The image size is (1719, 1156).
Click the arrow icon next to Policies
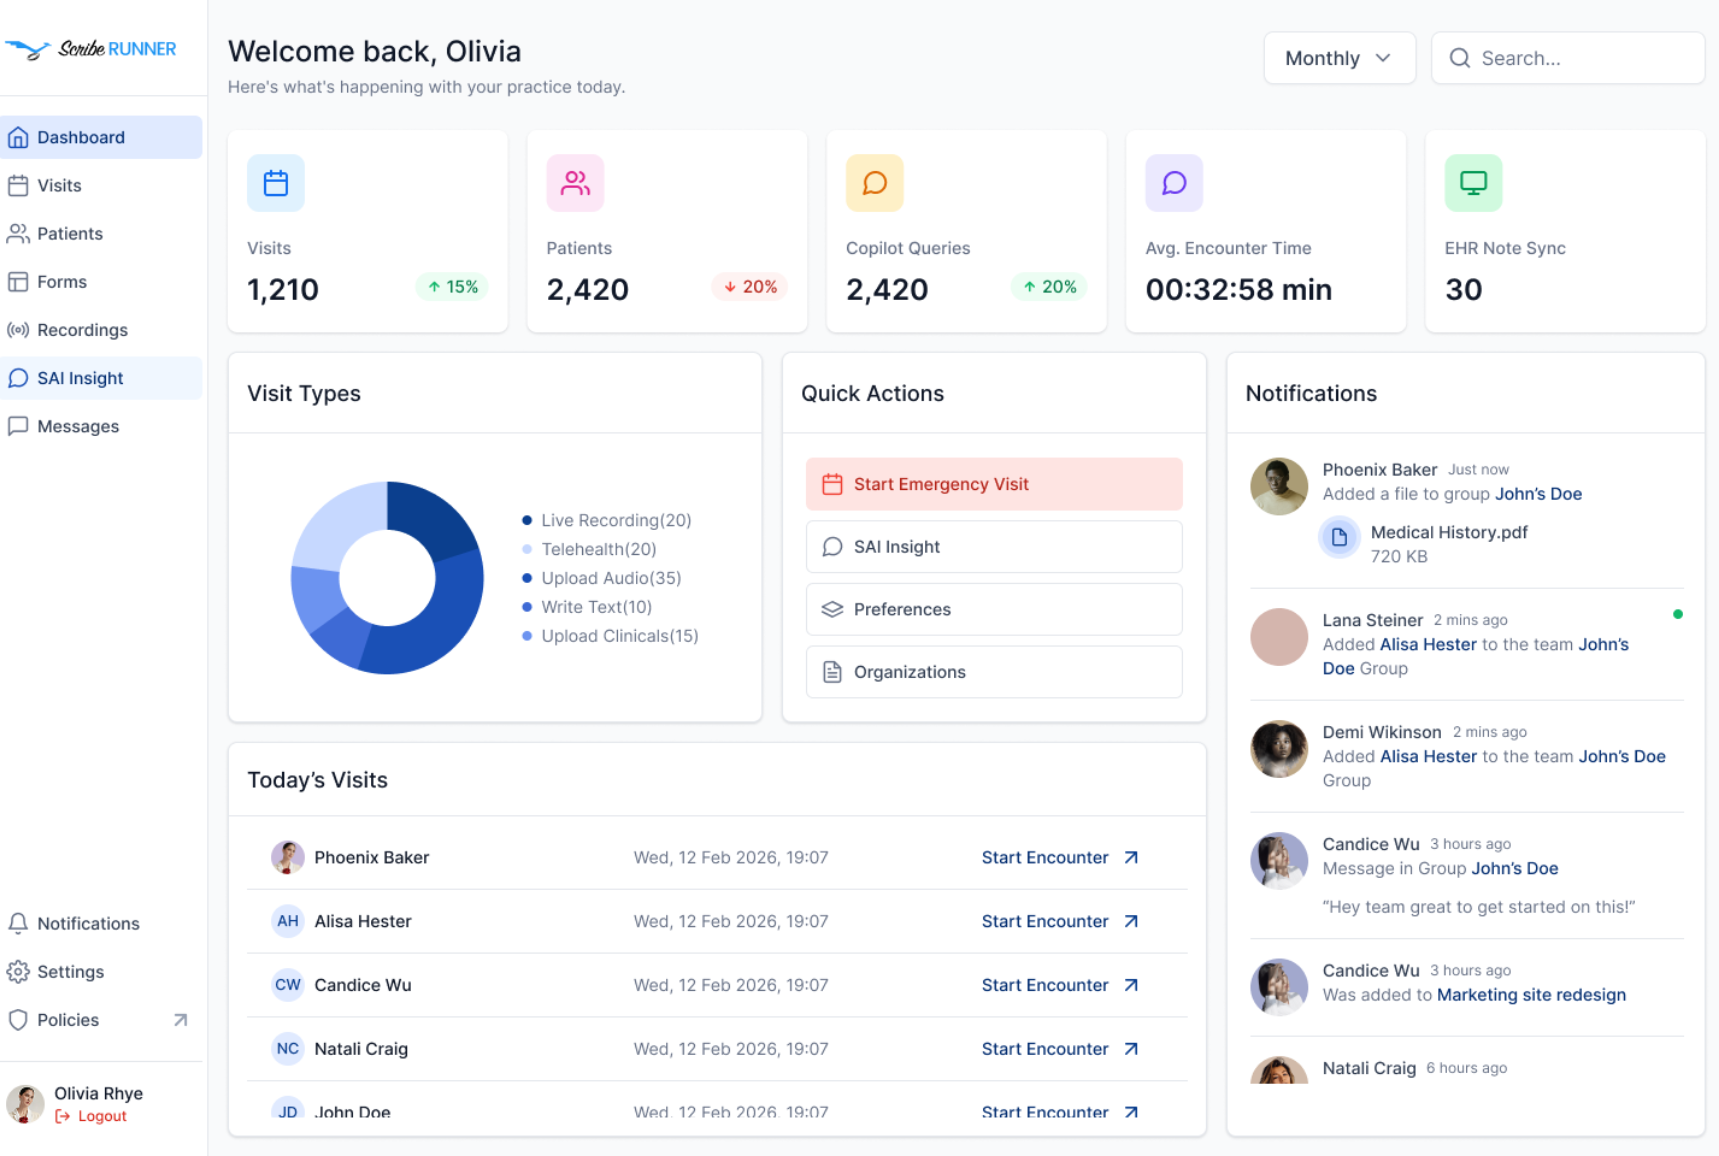click(180, 1020)
